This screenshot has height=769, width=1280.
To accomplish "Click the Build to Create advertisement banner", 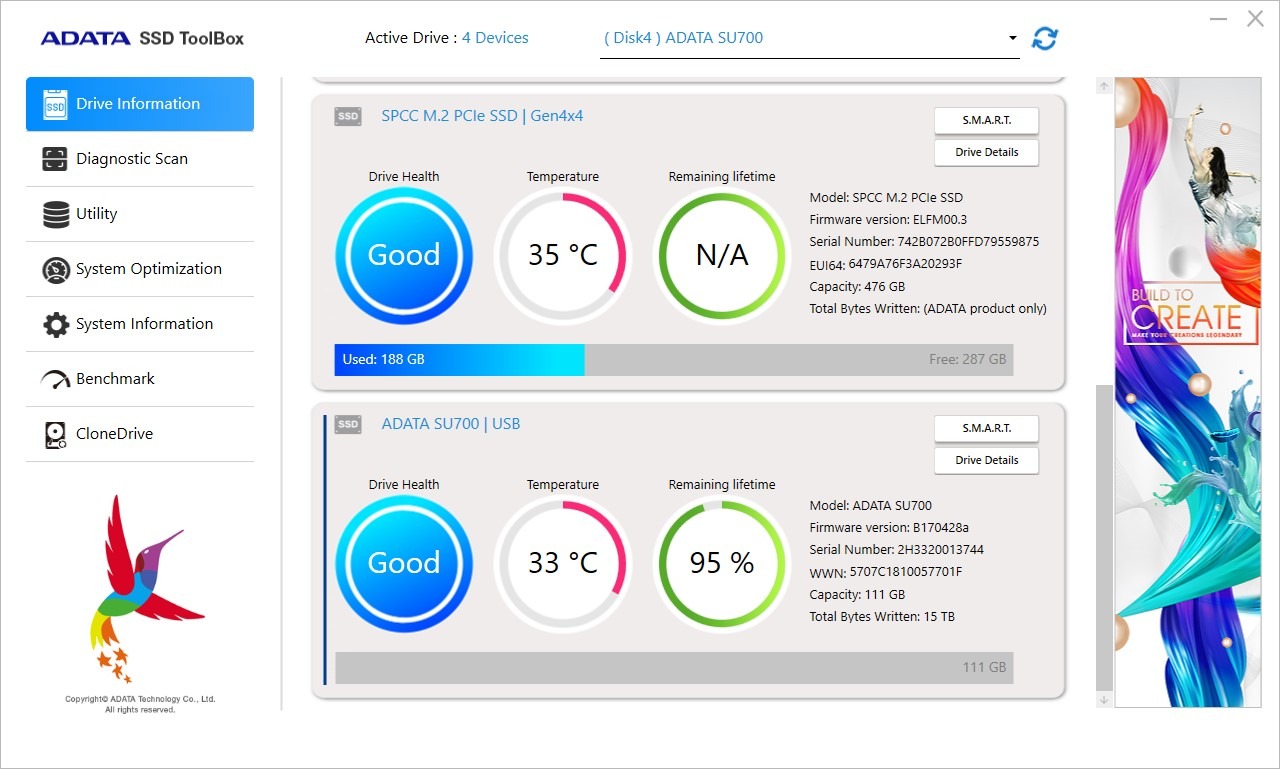I will pos(1188,392).
